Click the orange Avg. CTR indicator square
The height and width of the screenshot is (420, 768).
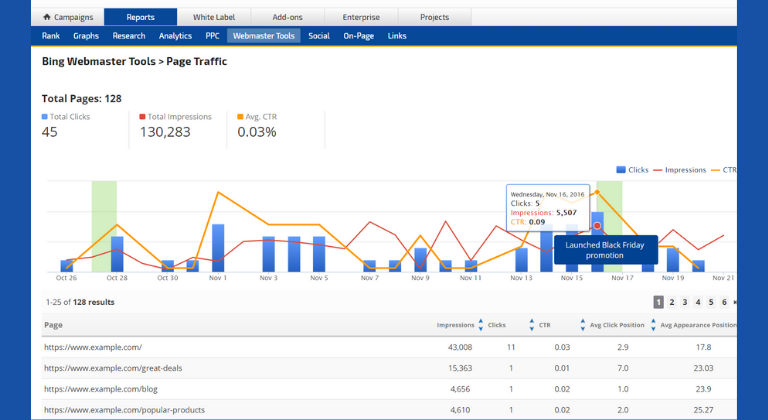click(239, 117)
